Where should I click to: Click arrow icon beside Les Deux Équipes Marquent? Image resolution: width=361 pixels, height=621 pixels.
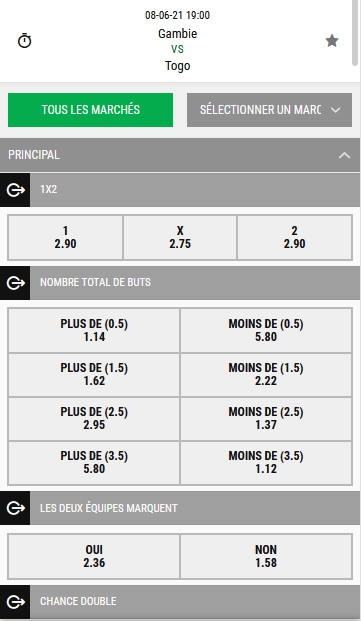tap(15, 508)
